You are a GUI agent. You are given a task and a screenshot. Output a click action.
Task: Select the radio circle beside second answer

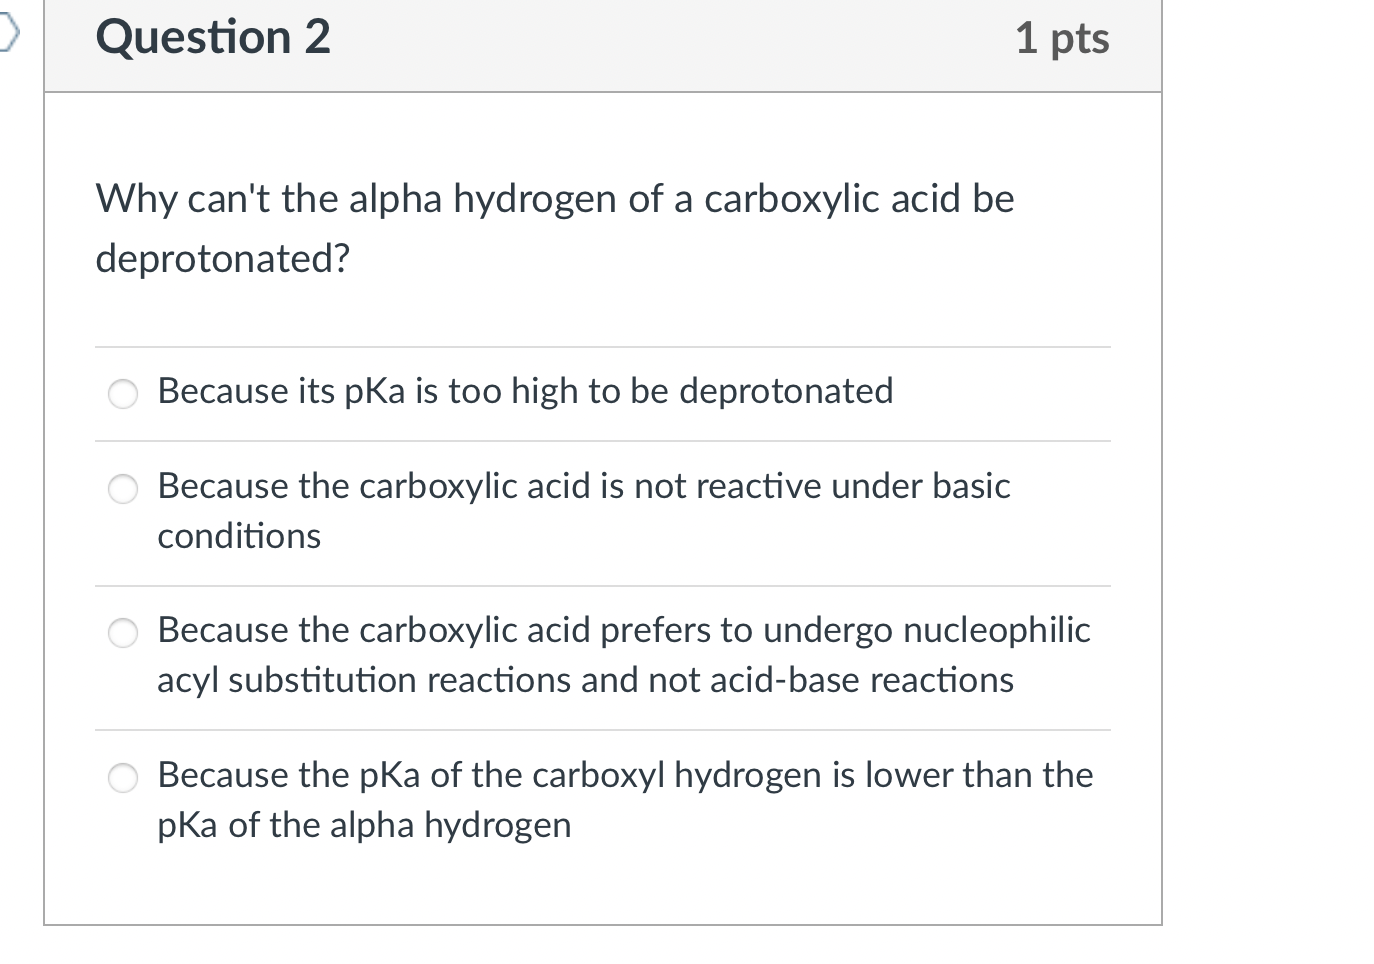122,490
